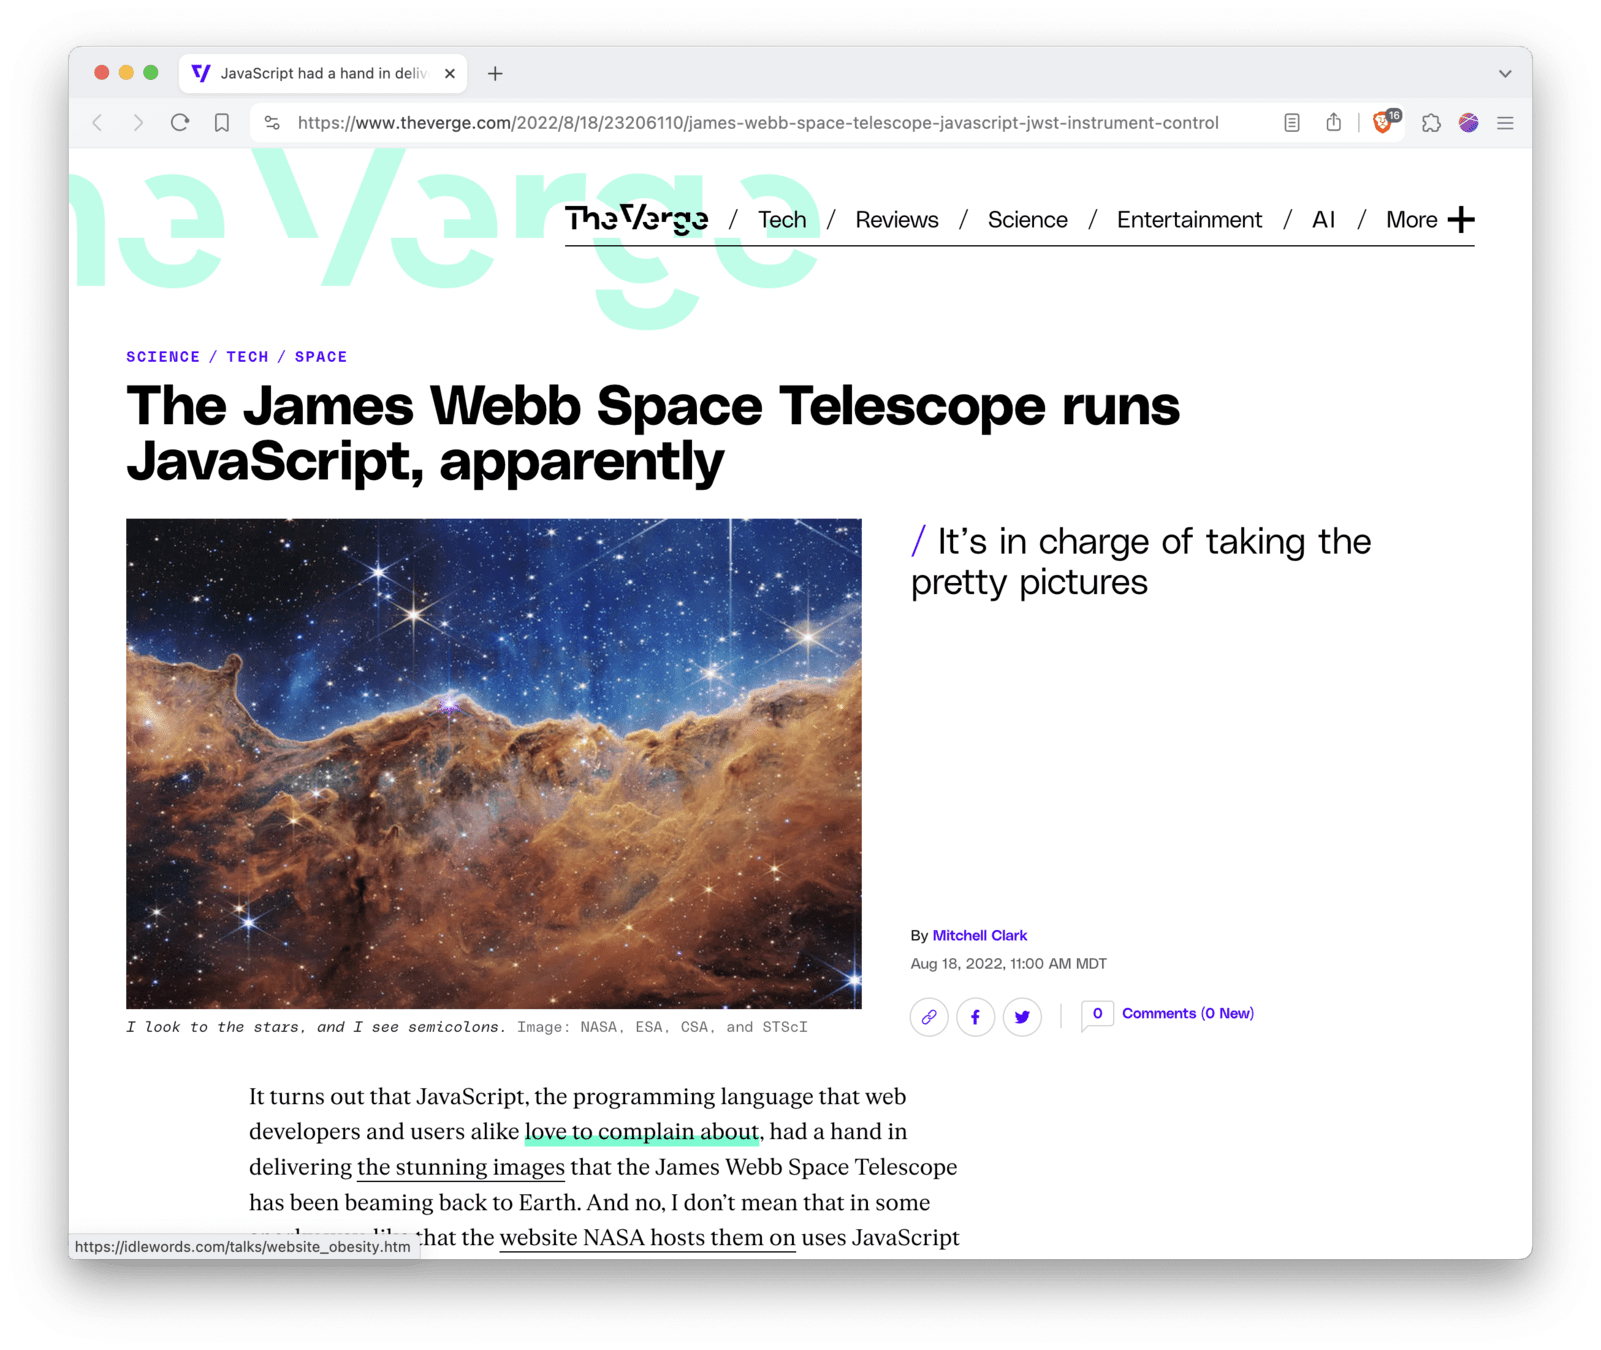The height and width of the screenshot is (1350, 1601).
Task: Close the JavaScript article tab
Action: (x=450, y=73)
